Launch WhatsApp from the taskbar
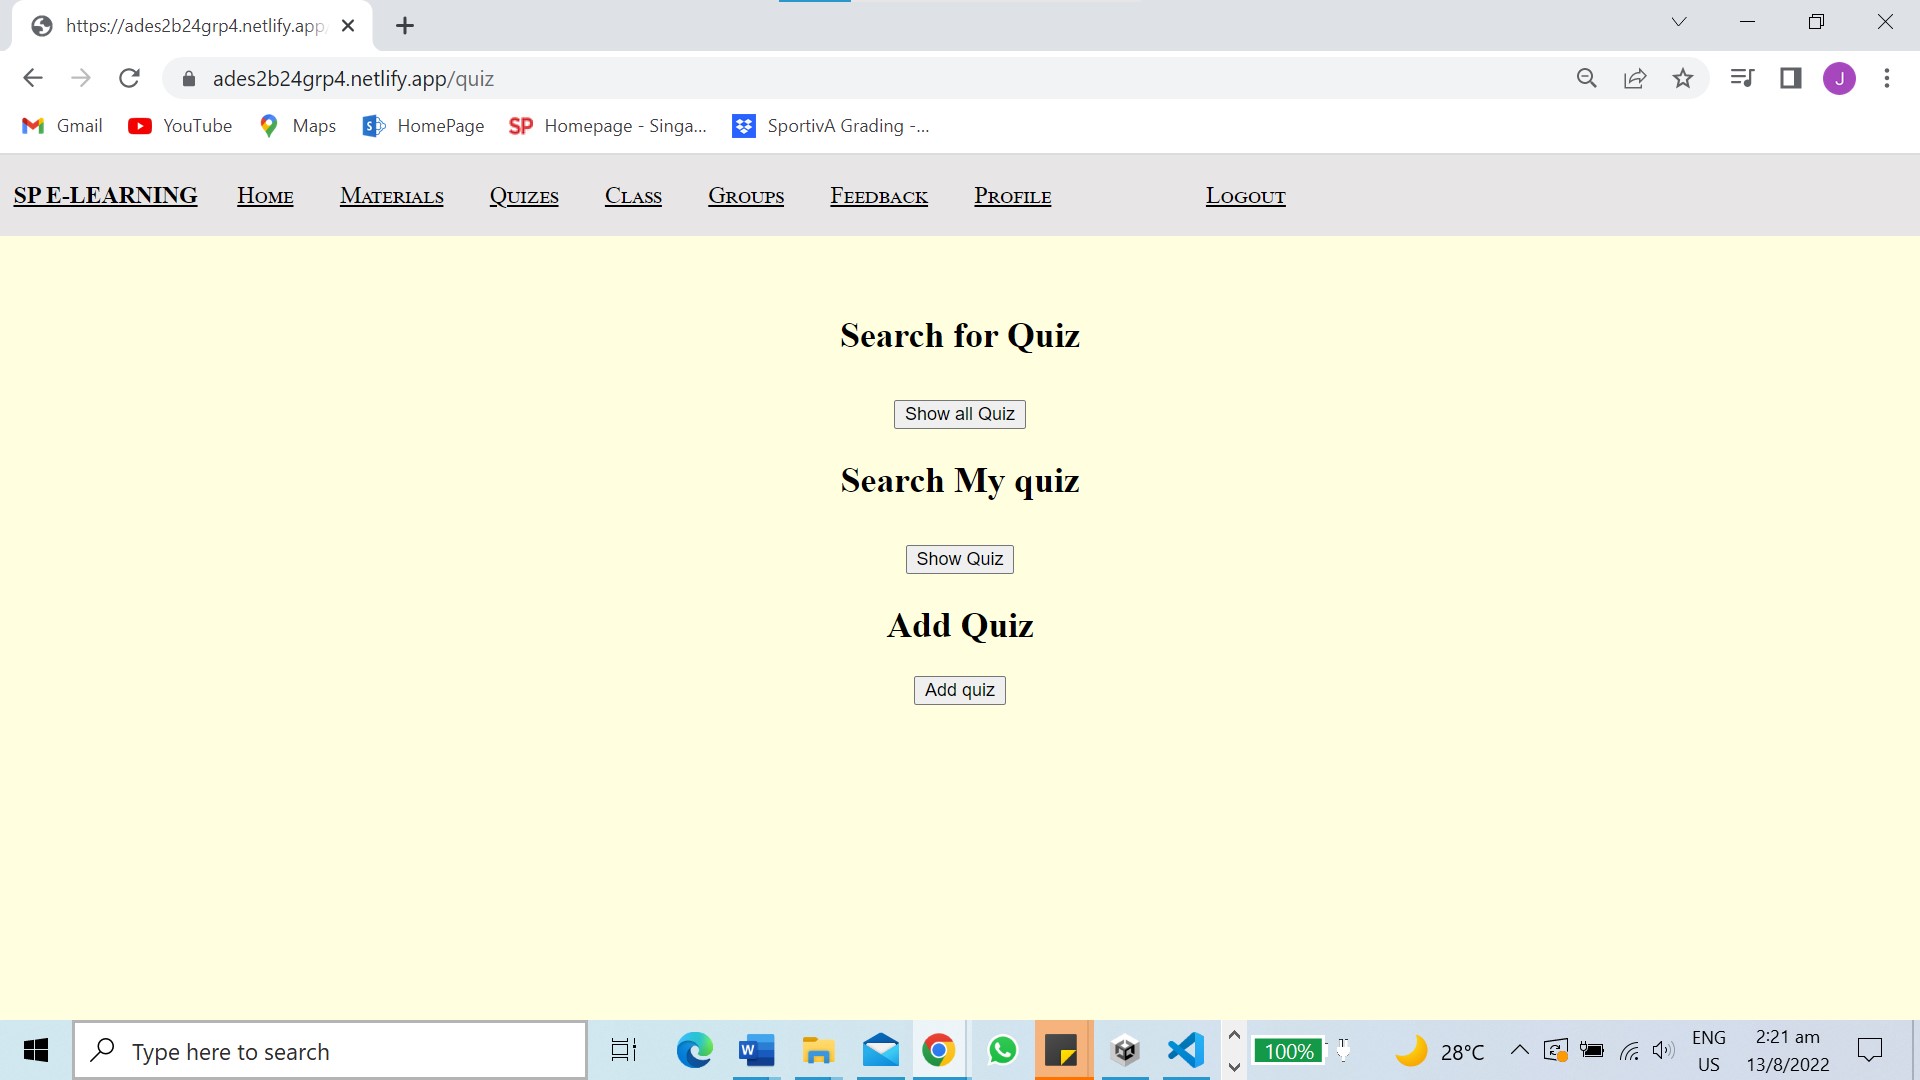Screen dimensions: 1920x1080 click(1002, 1051)
